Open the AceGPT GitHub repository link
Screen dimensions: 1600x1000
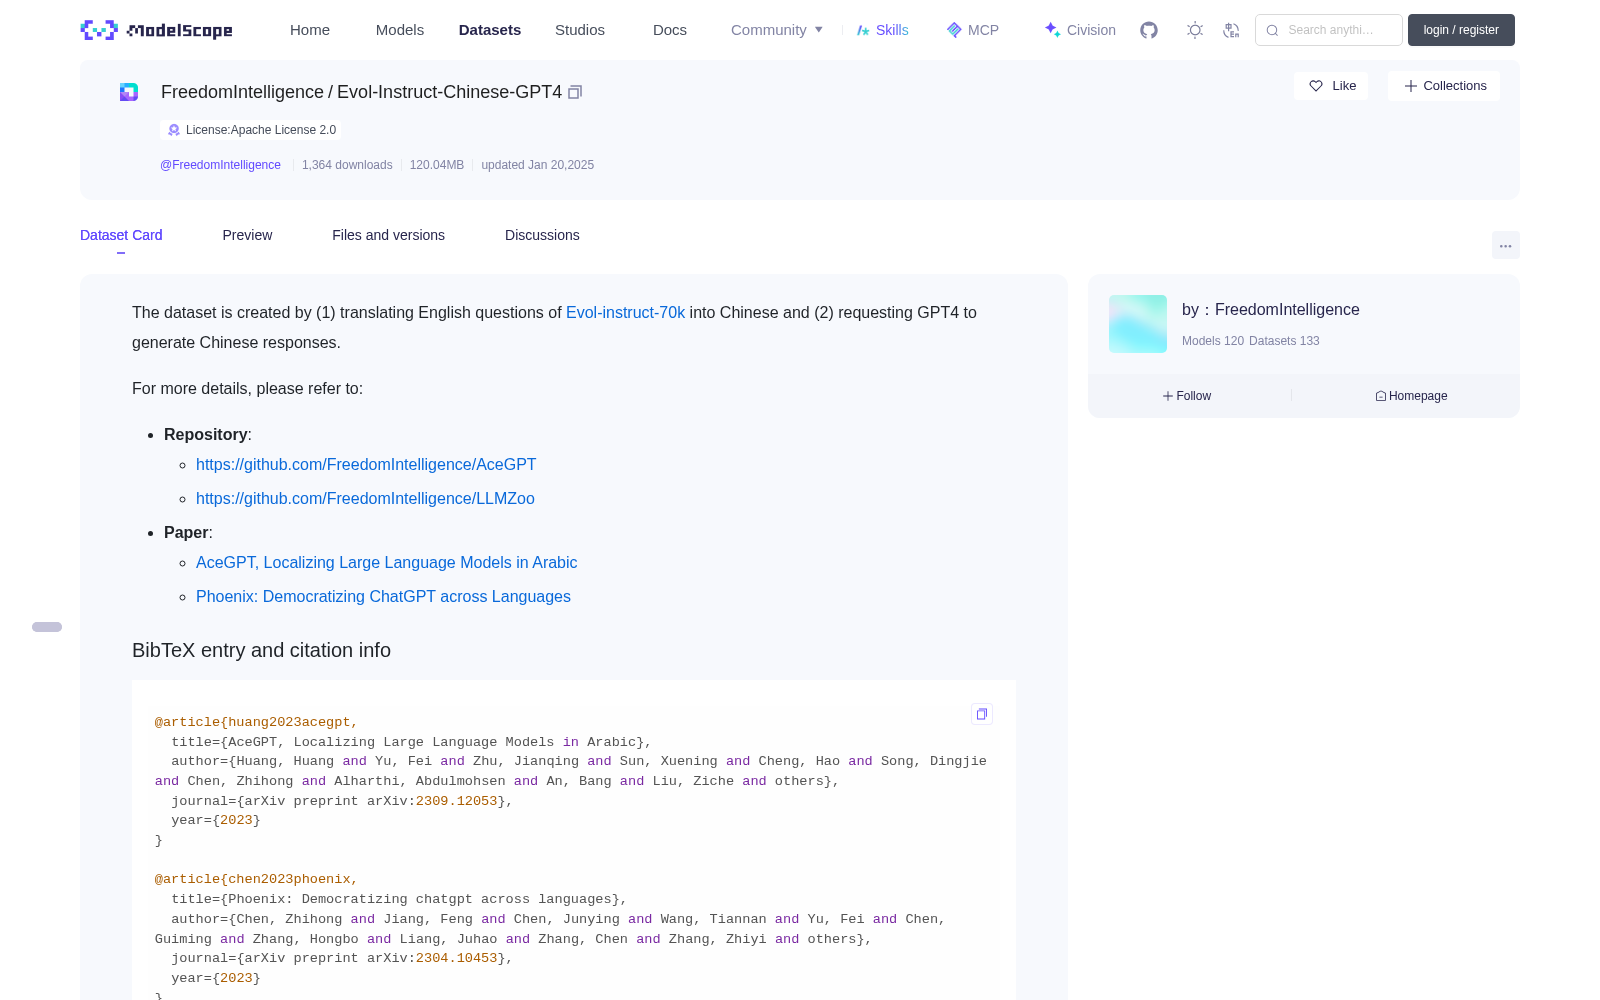(366, 464)
